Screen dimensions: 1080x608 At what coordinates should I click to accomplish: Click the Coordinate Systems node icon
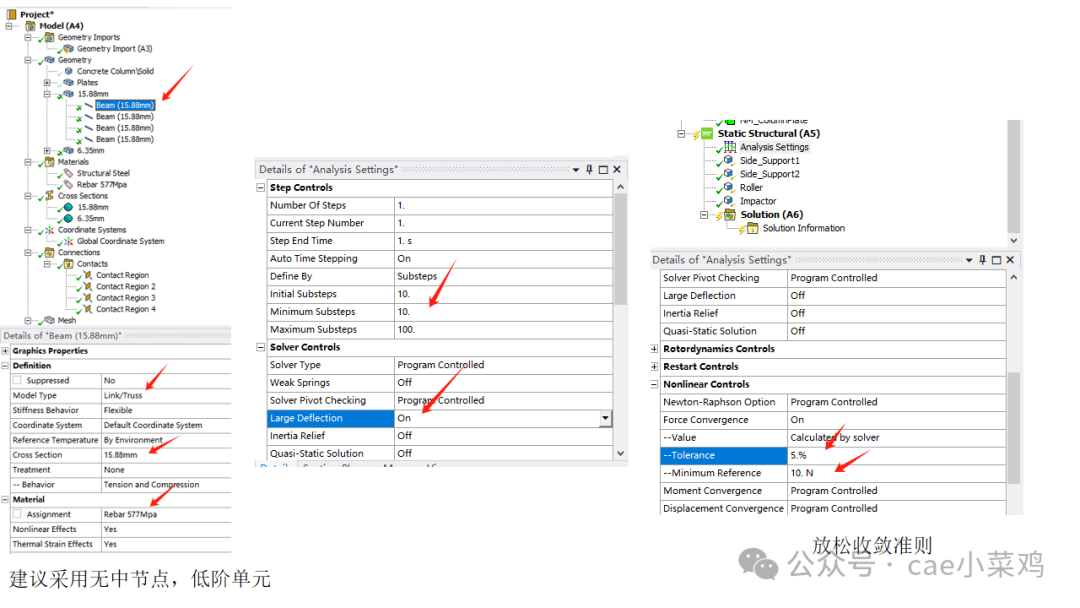[50, 230]
